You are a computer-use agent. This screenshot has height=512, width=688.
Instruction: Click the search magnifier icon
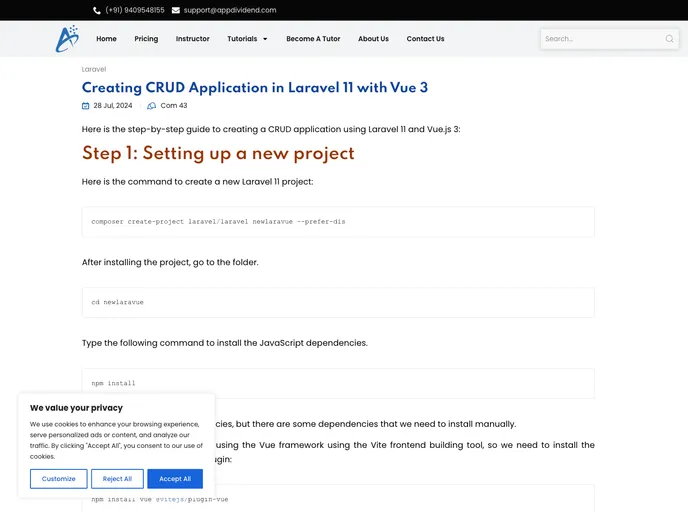[669, 39]
